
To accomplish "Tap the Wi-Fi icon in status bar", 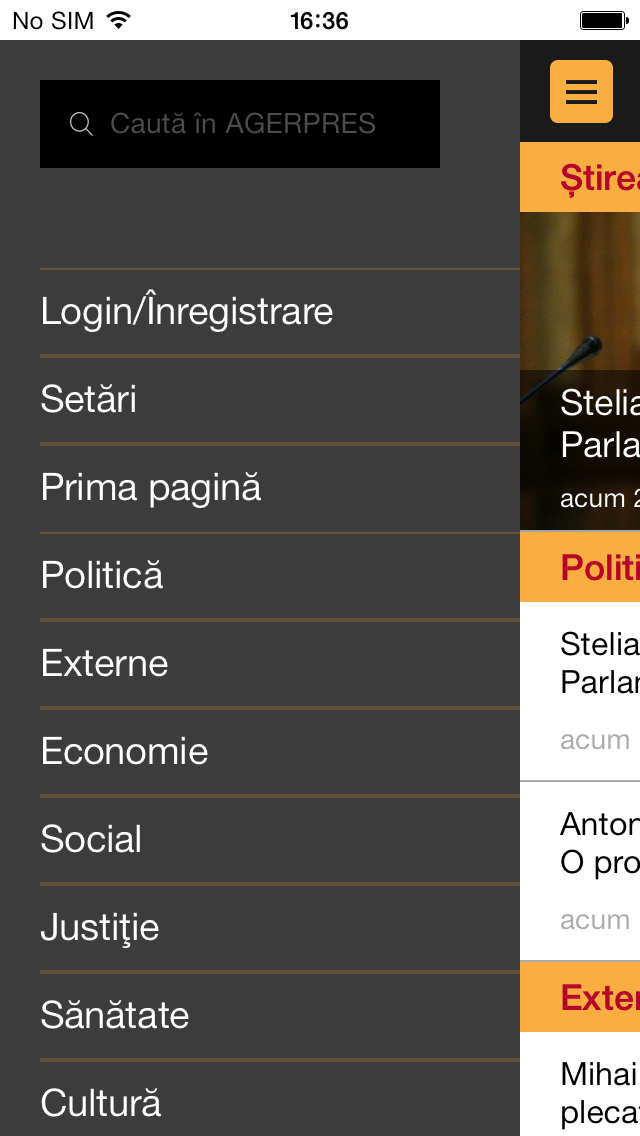I will click(119, 20).
